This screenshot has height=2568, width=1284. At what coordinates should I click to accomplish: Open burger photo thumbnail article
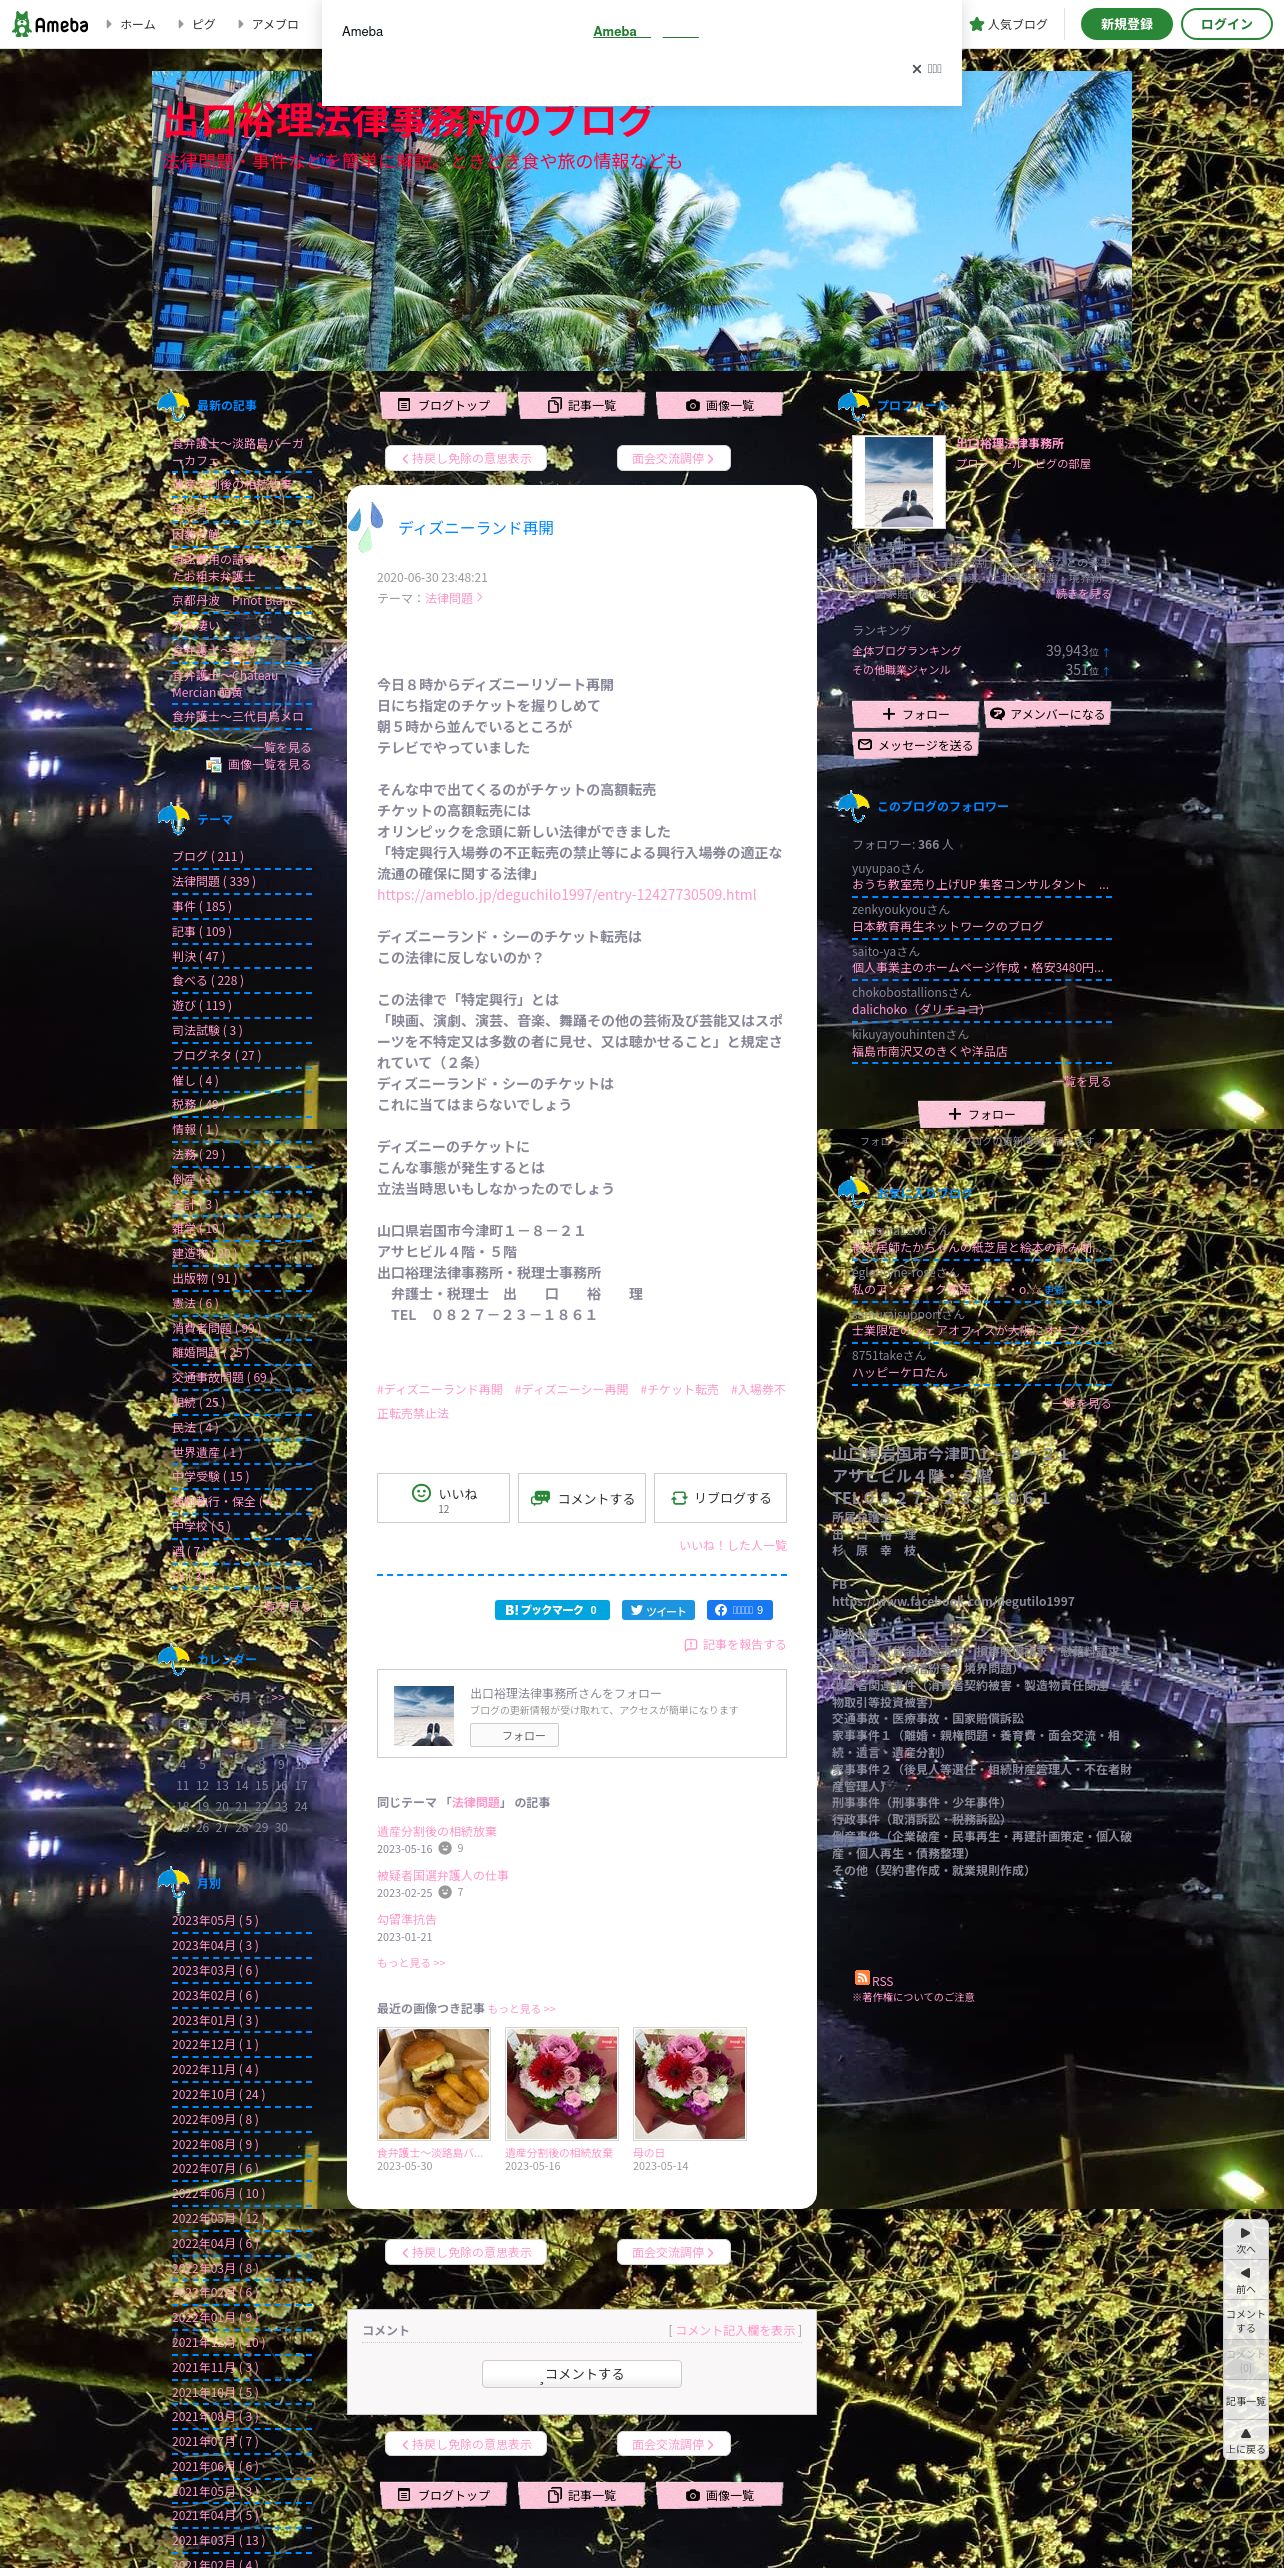tap(434, 2083)
